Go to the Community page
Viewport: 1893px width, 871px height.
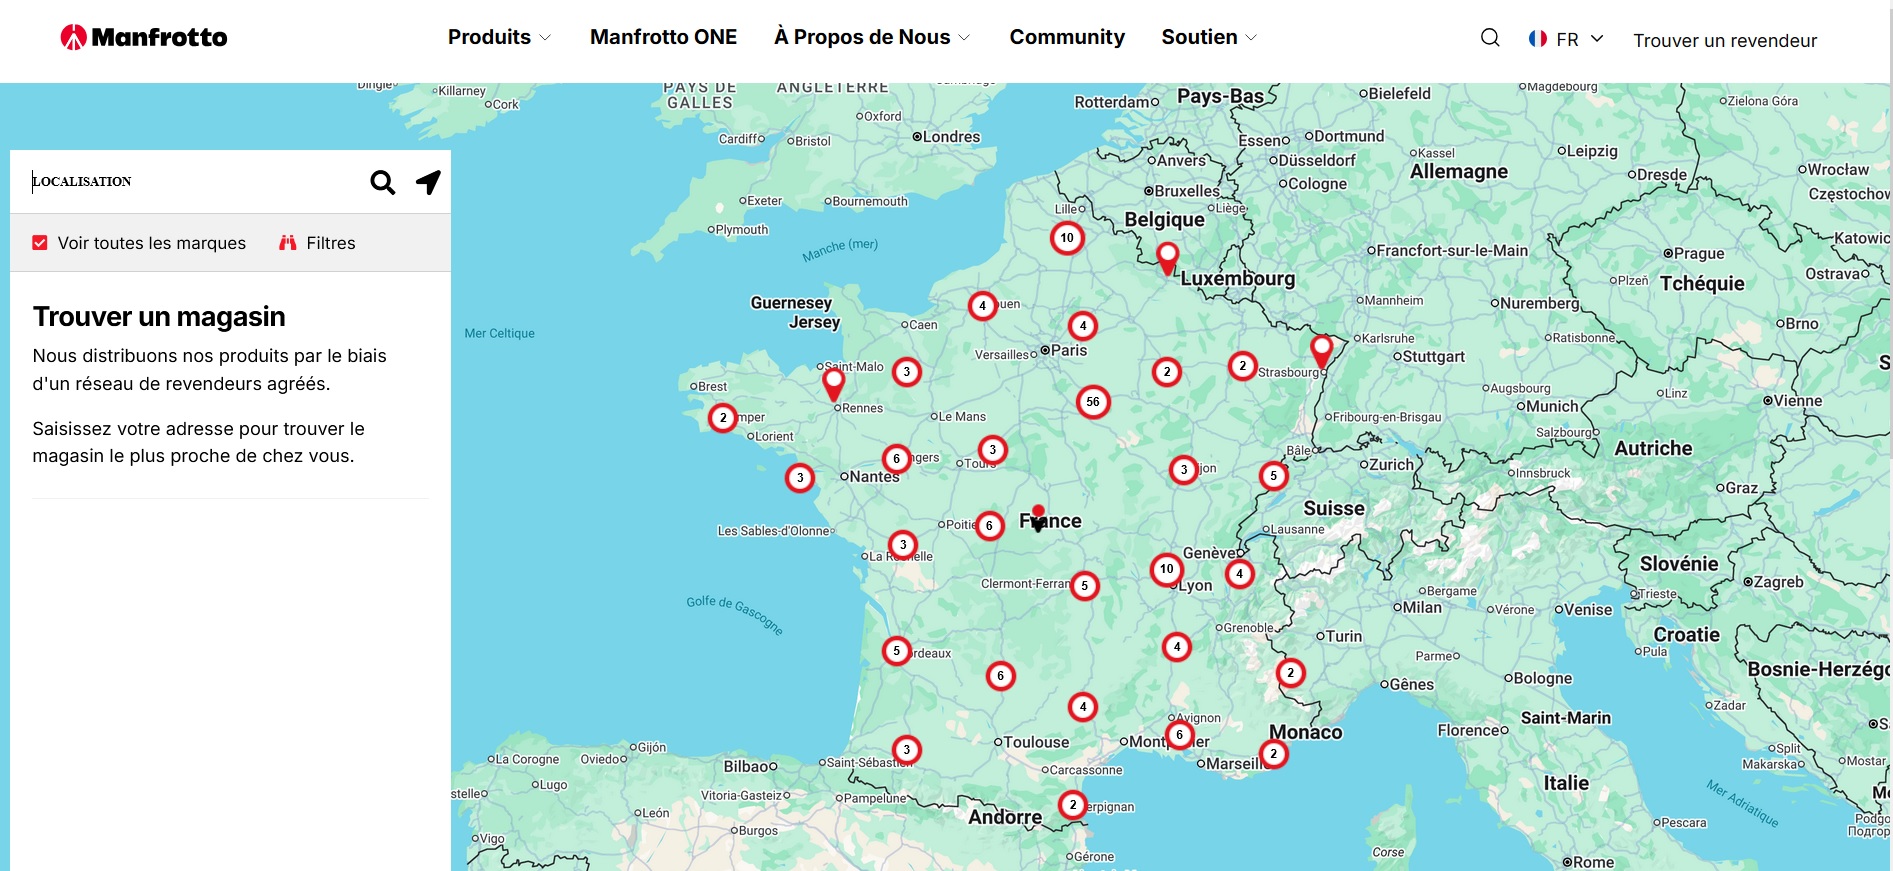coord(1067,38)
